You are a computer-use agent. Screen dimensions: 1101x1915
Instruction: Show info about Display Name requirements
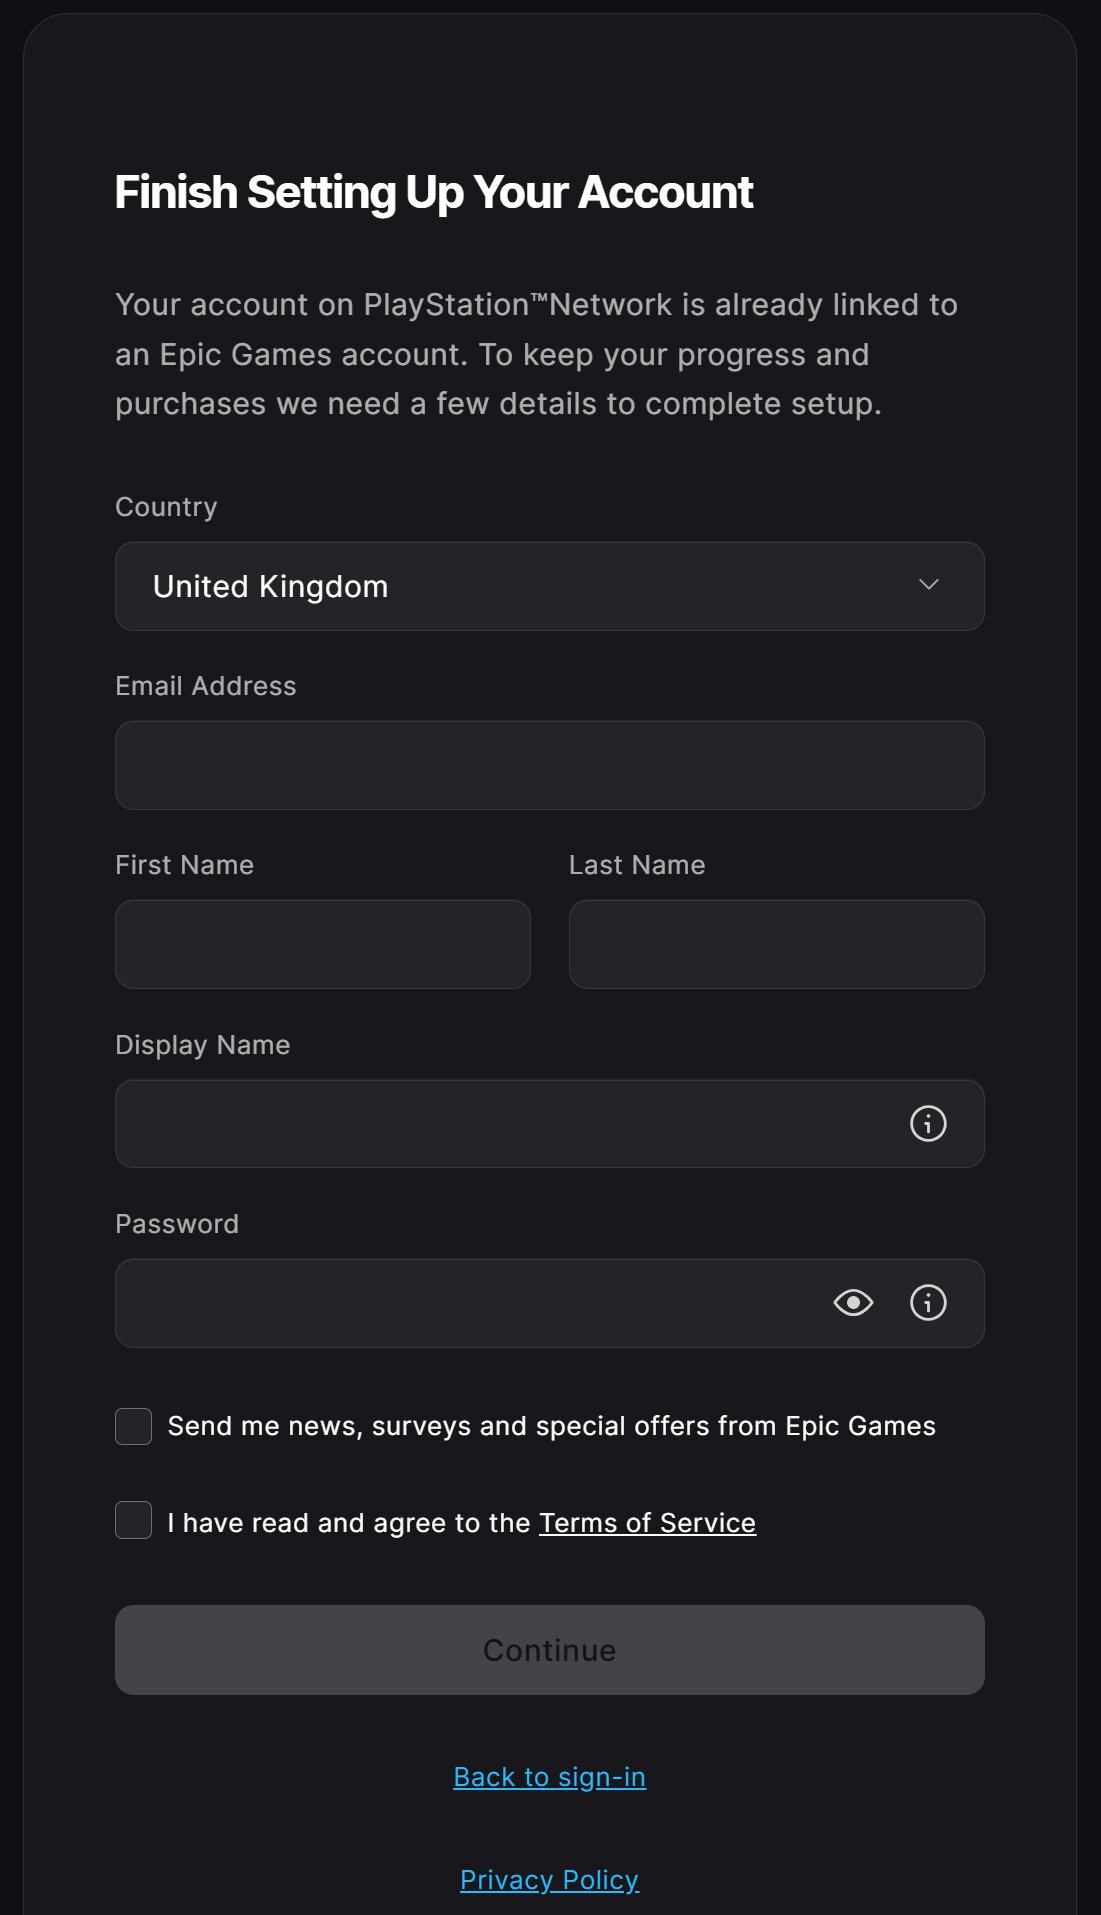coord(928,1123)
